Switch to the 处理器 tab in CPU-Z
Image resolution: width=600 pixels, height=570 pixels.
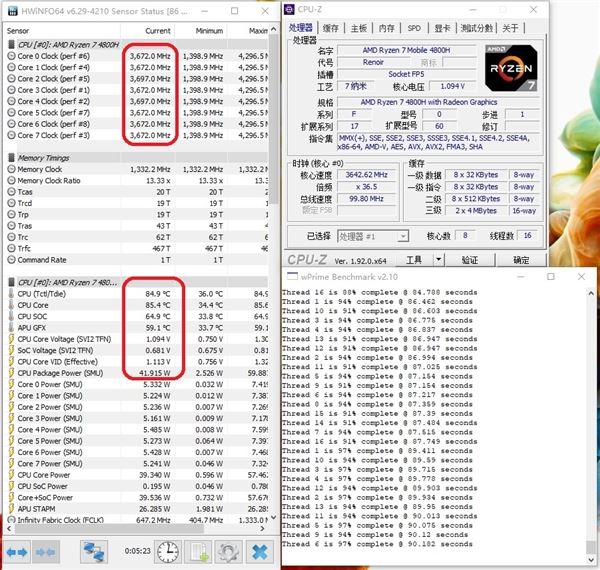[x=301, y=28]
